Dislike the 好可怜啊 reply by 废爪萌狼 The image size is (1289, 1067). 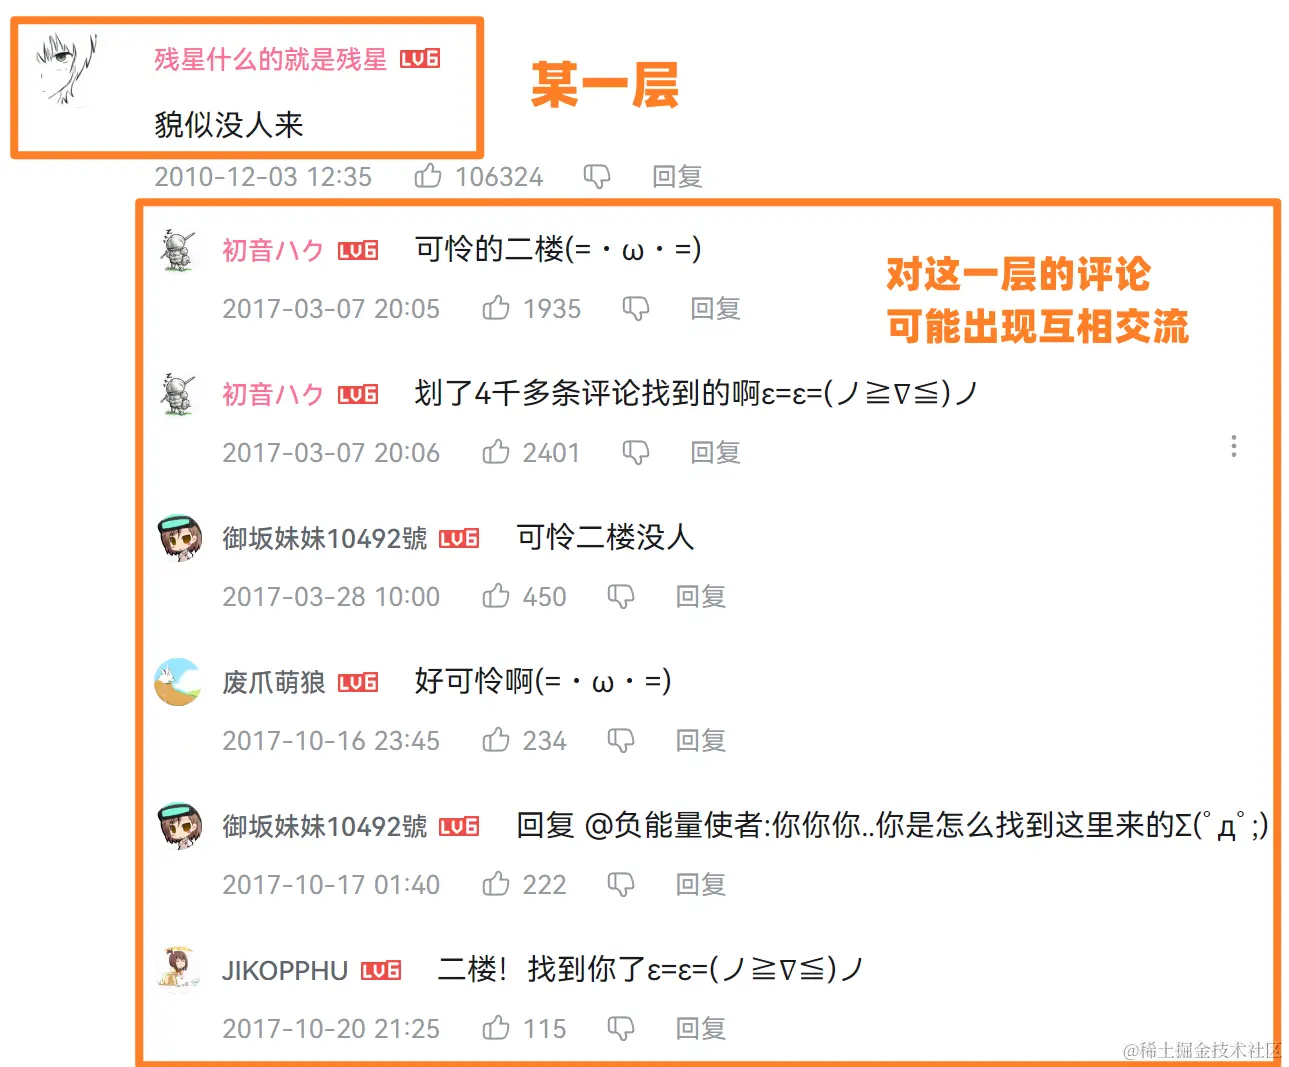621,741
